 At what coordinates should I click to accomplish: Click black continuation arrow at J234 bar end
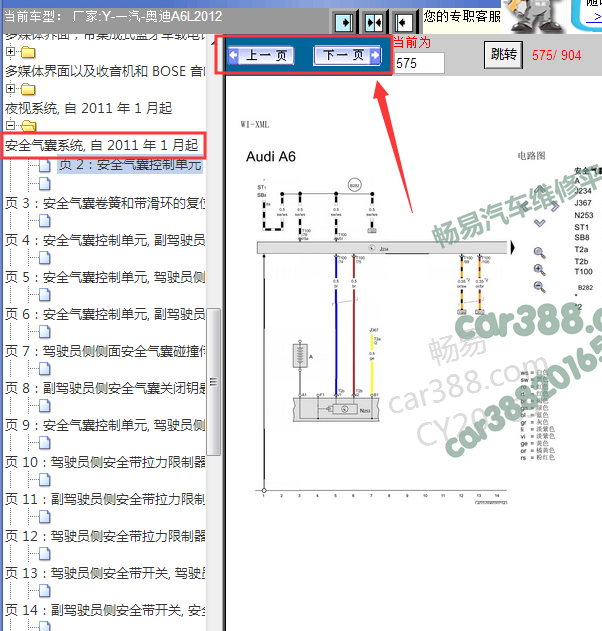pyautogui.click(x=513, y=247)
